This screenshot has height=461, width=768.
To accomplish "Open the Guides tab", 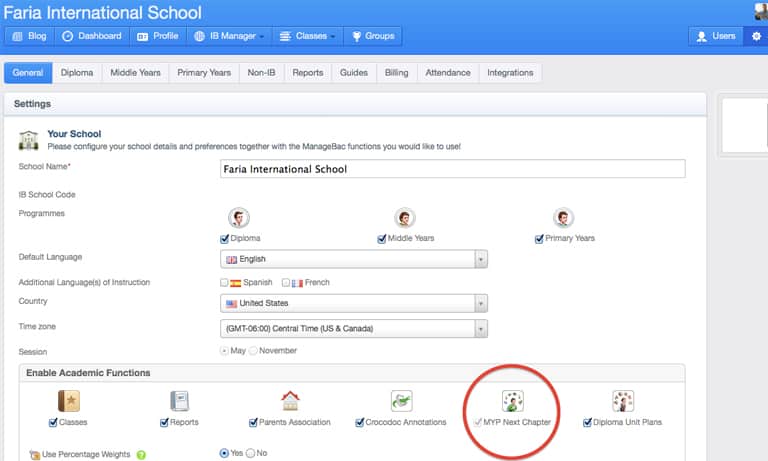I will (354, 73).
